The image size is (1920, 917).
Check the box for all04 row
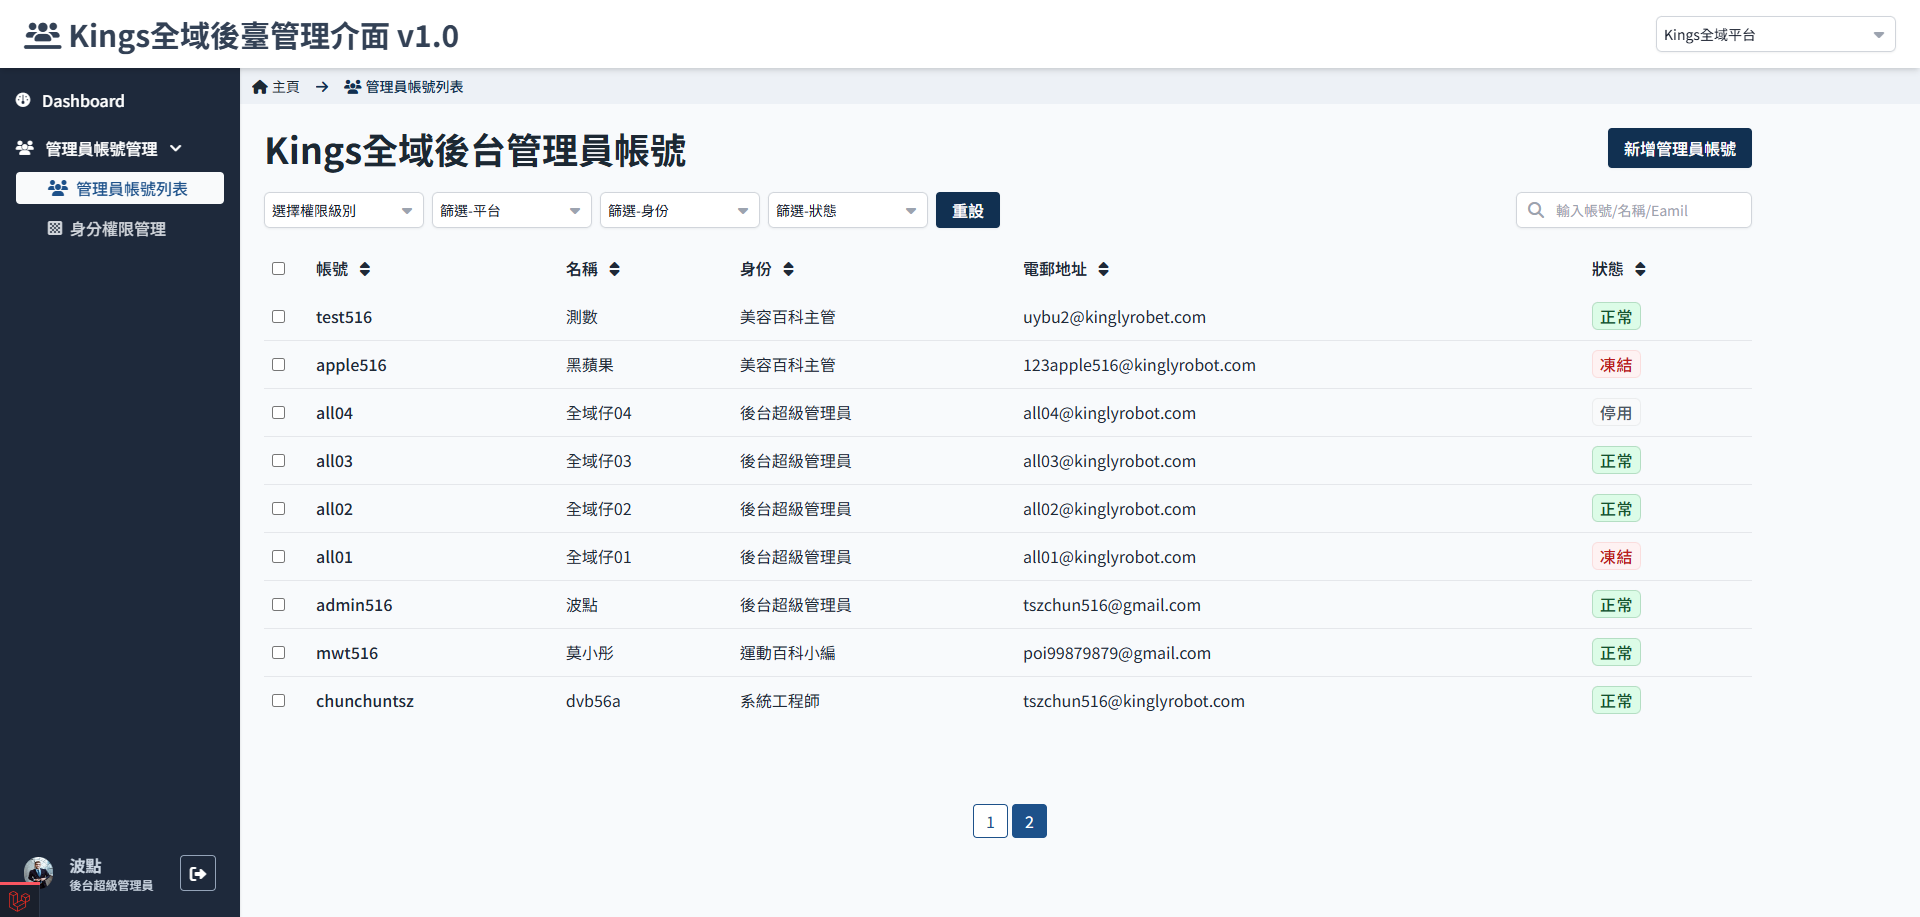(x=279, y=413)
